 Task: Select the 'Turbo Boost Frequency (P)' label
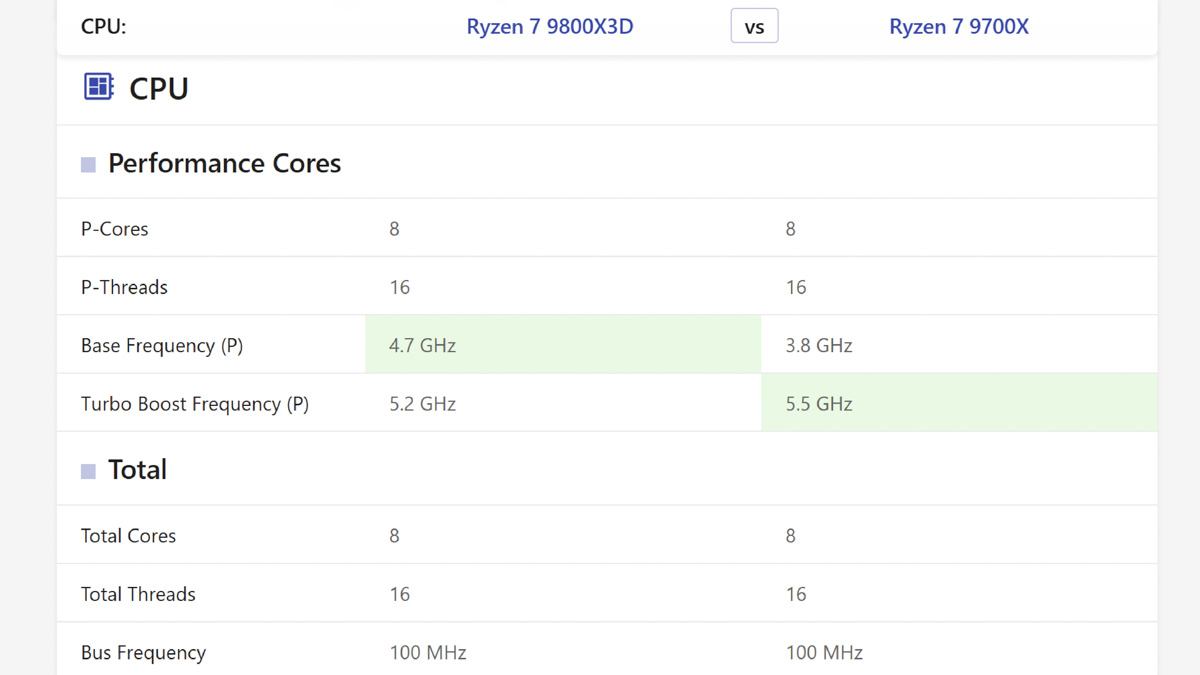[195, 404]
